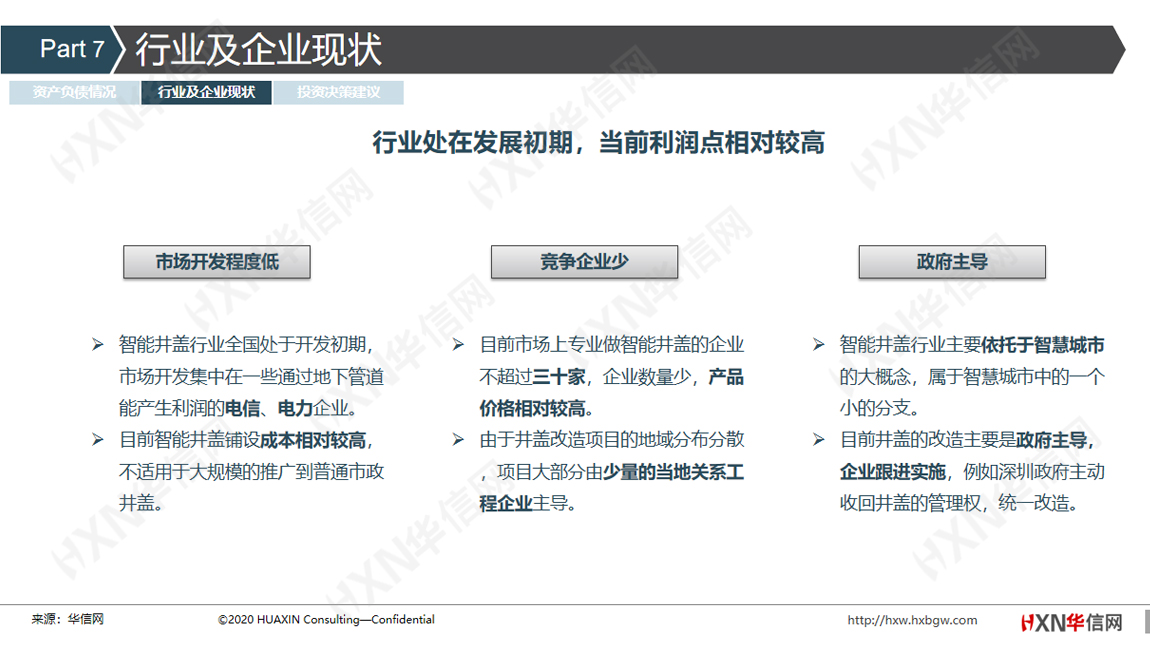1150x645 pixels.
Task: Click the 竞争企业少 button
Action: [x=585, y=262]
